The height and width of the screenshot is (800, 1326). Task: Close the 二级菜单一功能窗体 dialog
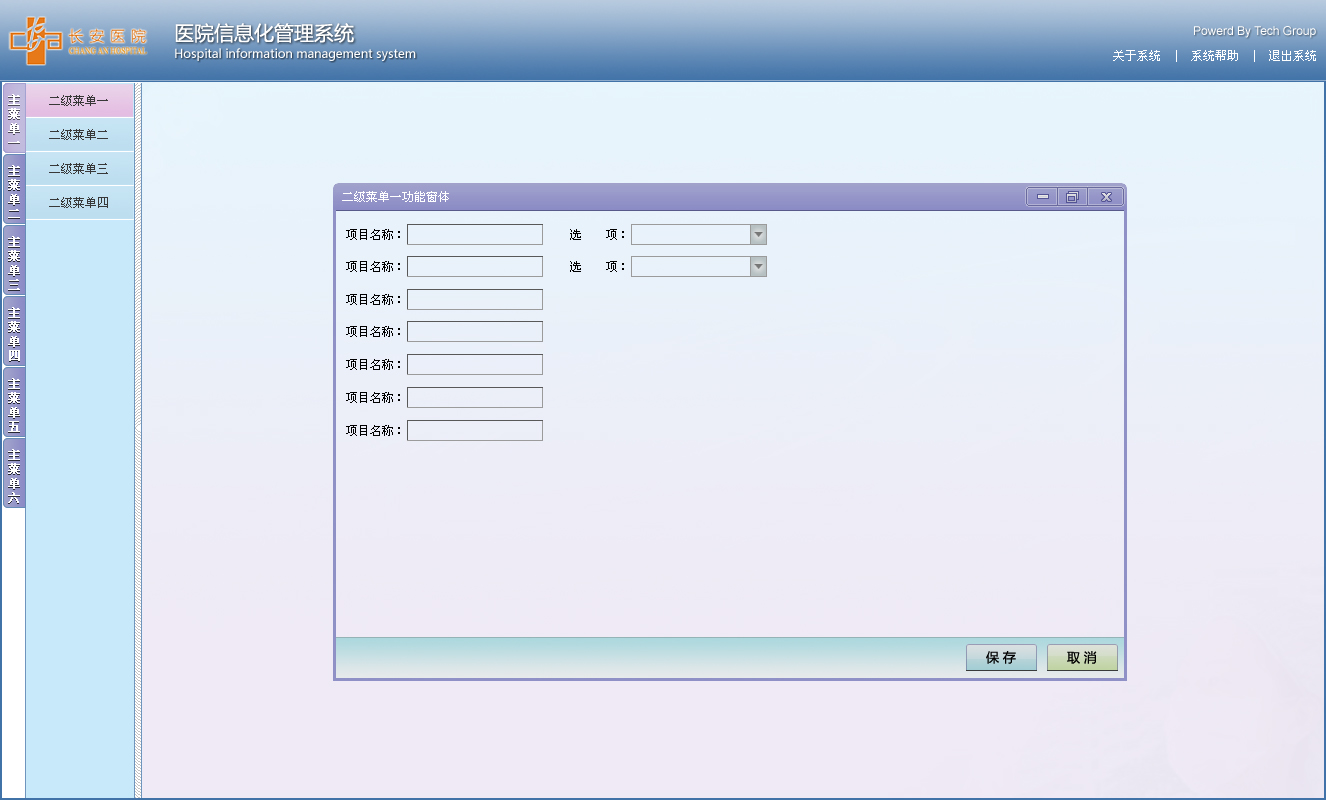click(1106, 197)
